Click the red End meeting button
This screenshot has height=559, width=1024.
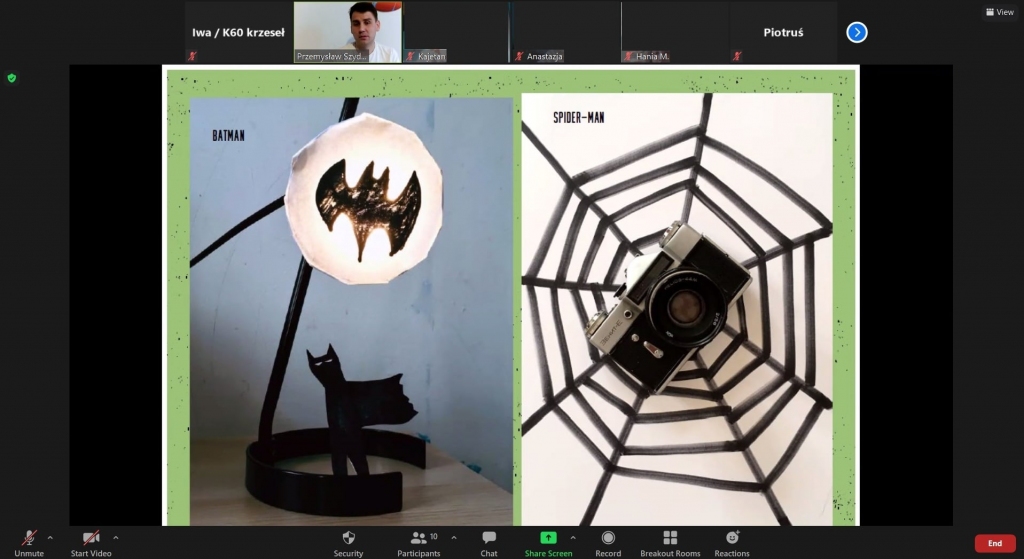pyautogui.click(x=995, y=543)
